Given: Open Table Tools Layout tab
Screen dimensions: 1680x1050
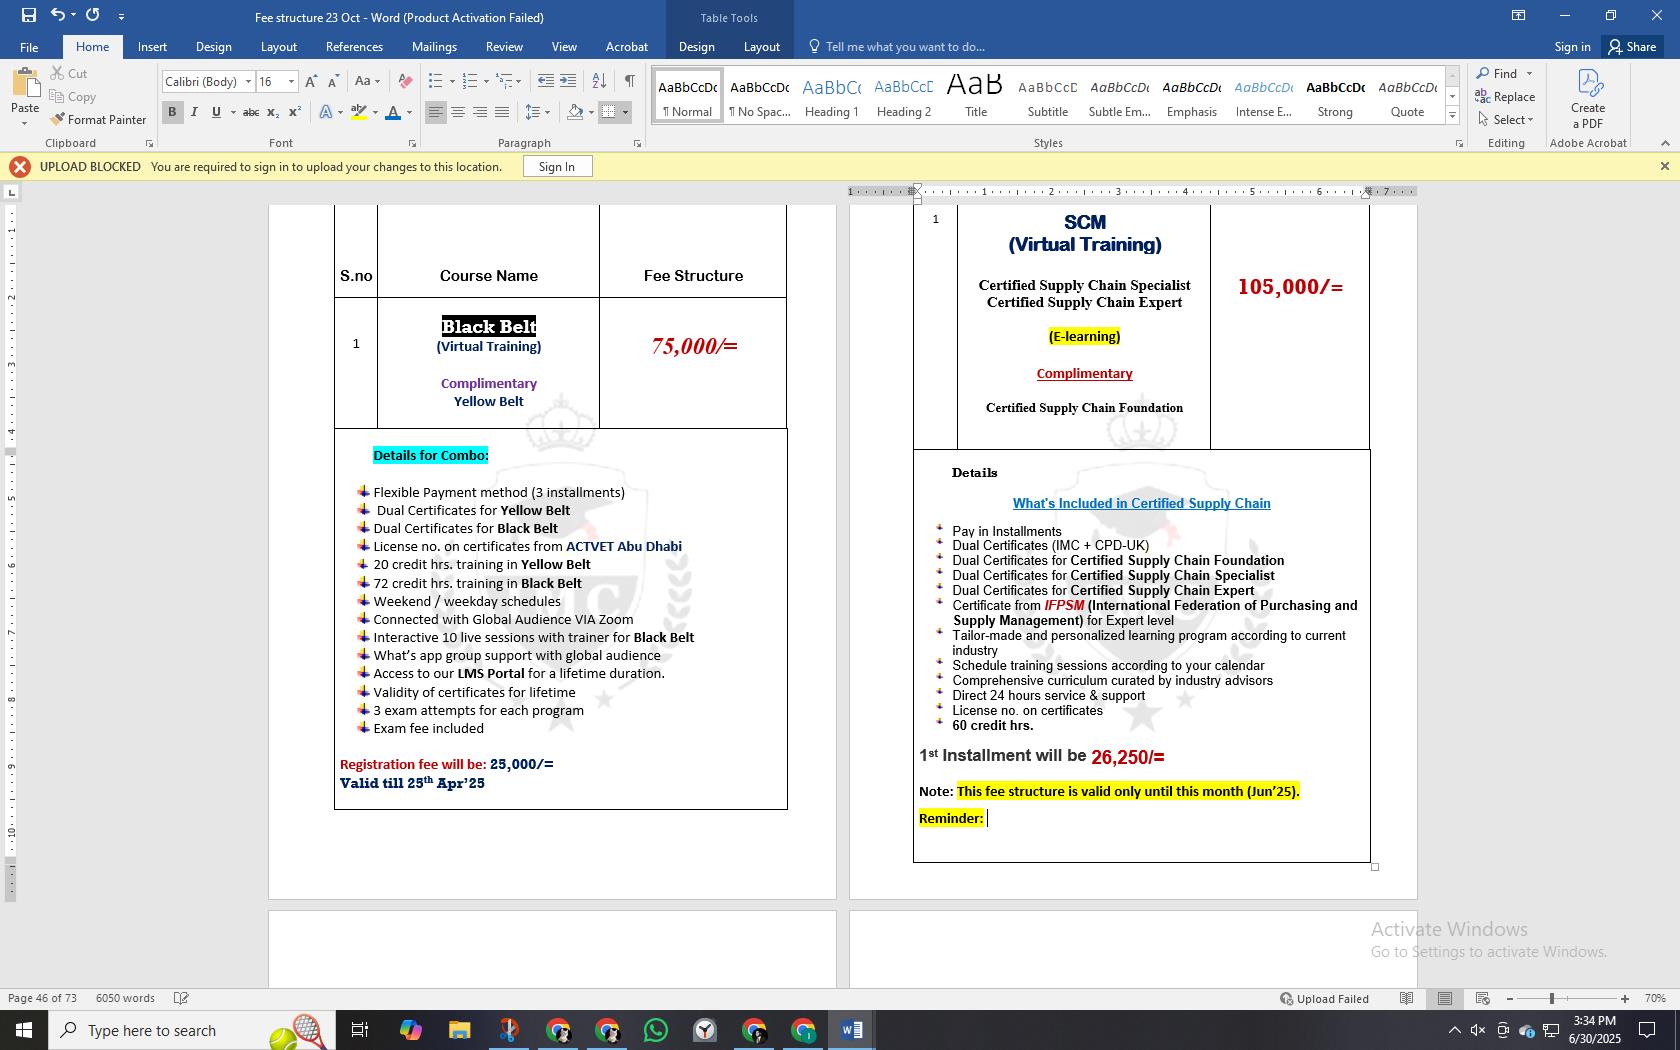Looking at the screenshot, I should coord(761,47).
